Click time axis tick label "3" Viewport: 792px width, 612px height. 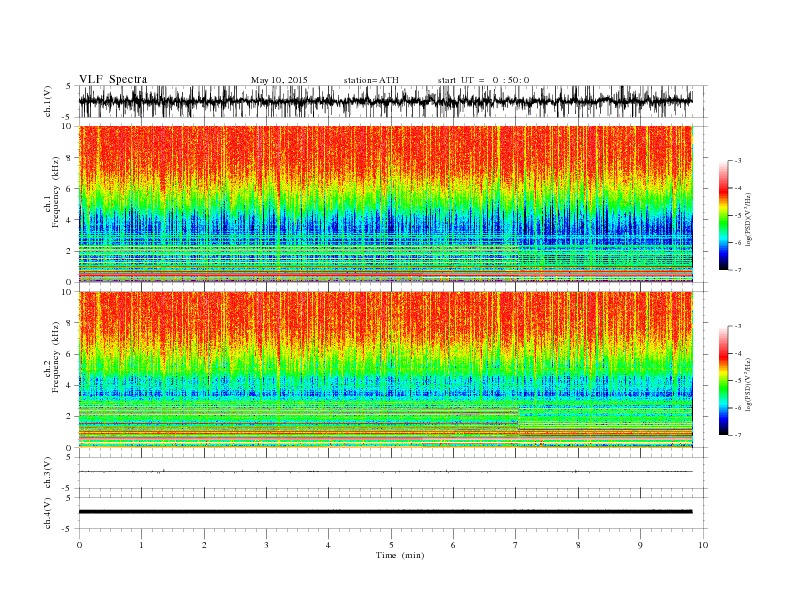266,545
